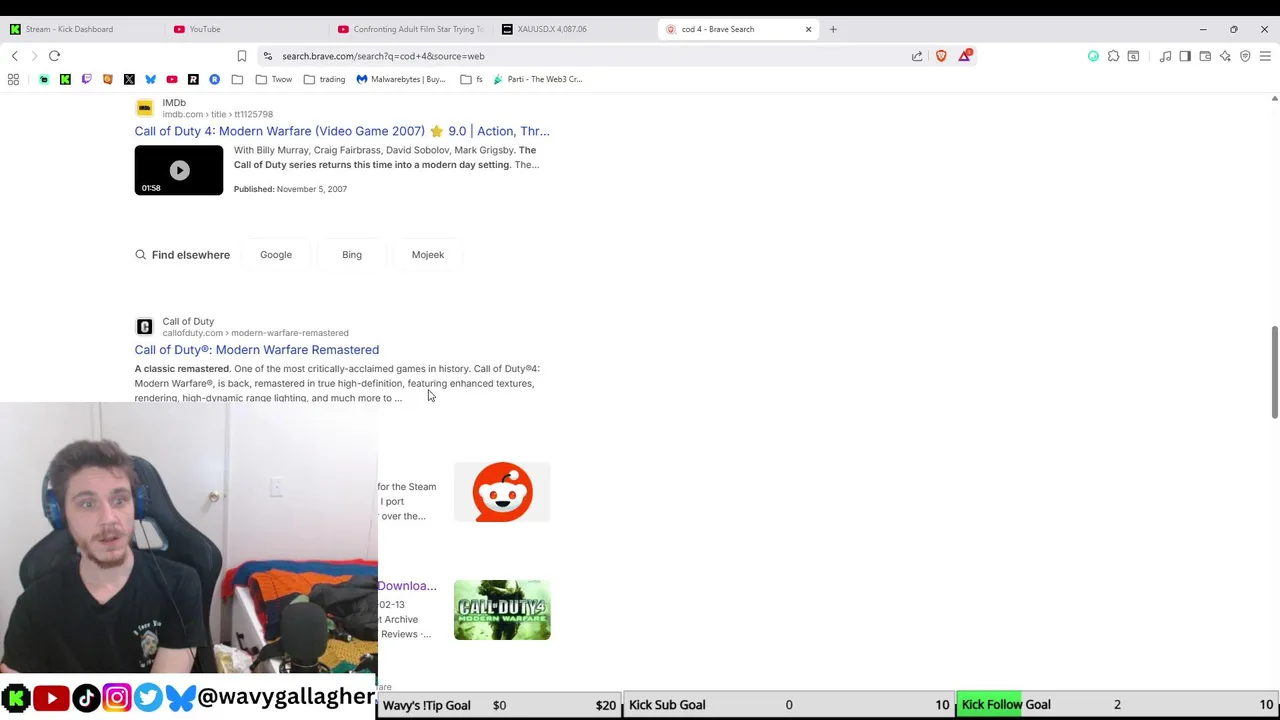Click the search.brave.com address bar

590,56
